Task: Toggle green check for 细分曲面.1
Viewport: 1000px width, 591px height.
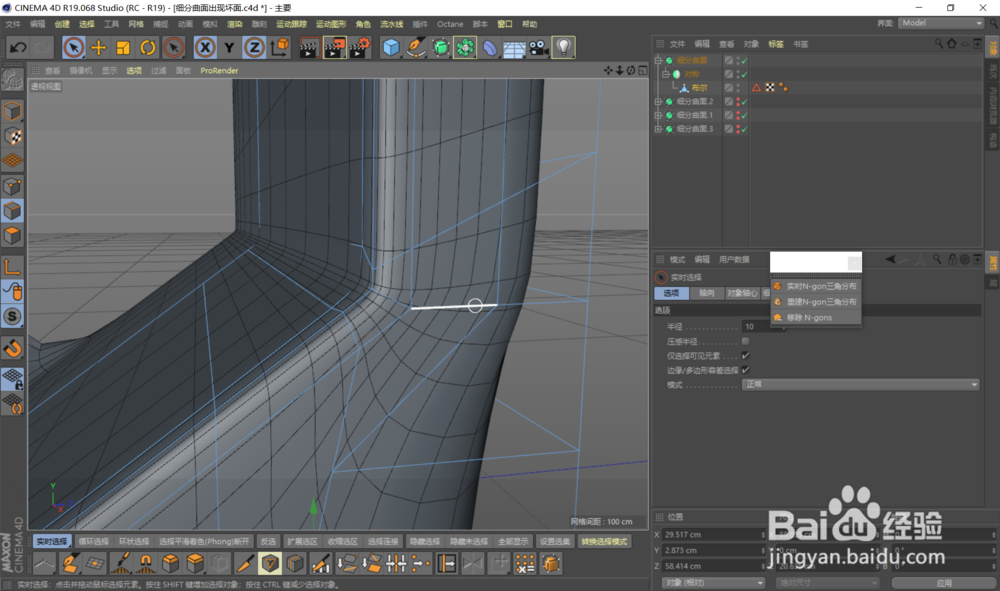Action: point(744,115)
